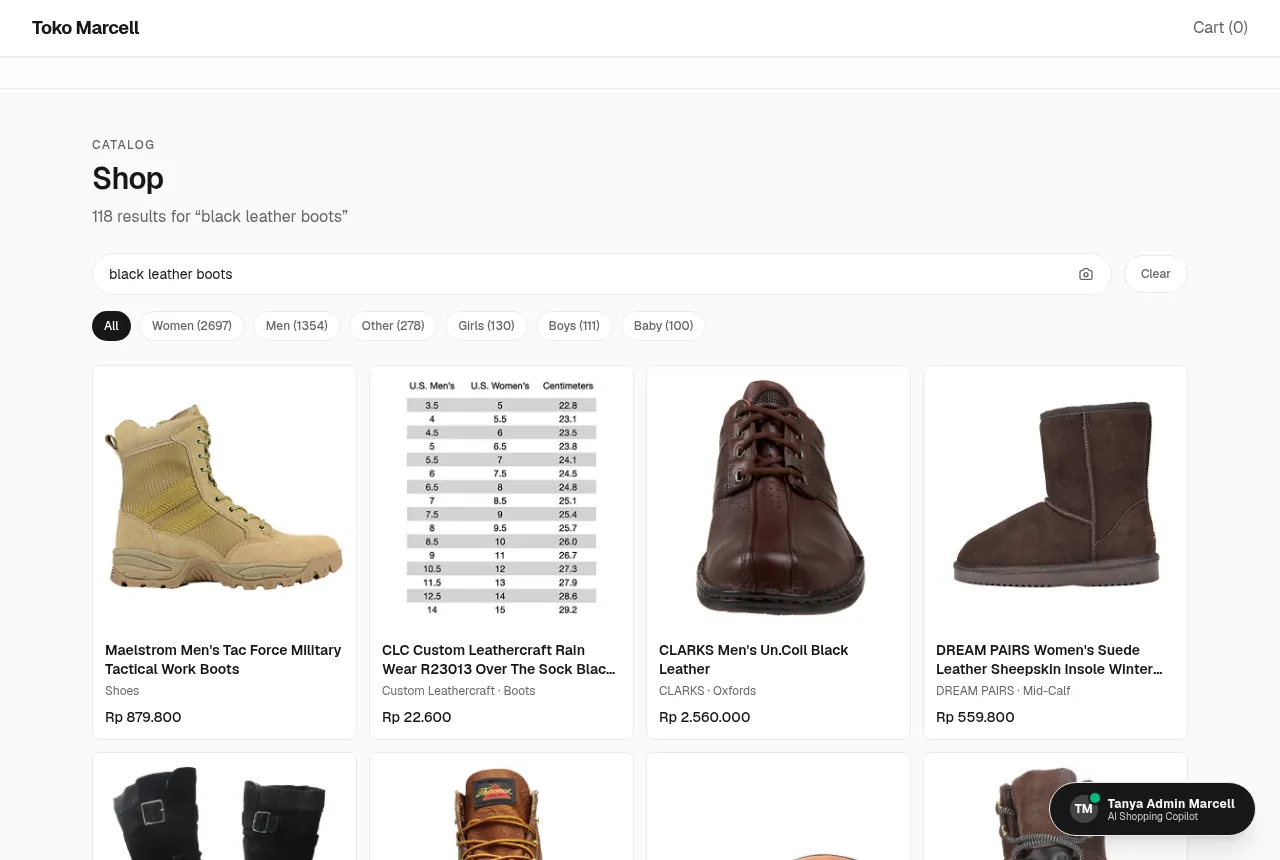This screenshot has height=860, width=1280.
Task: Open the Maelstrom tactical boot image
Action: 224,497
